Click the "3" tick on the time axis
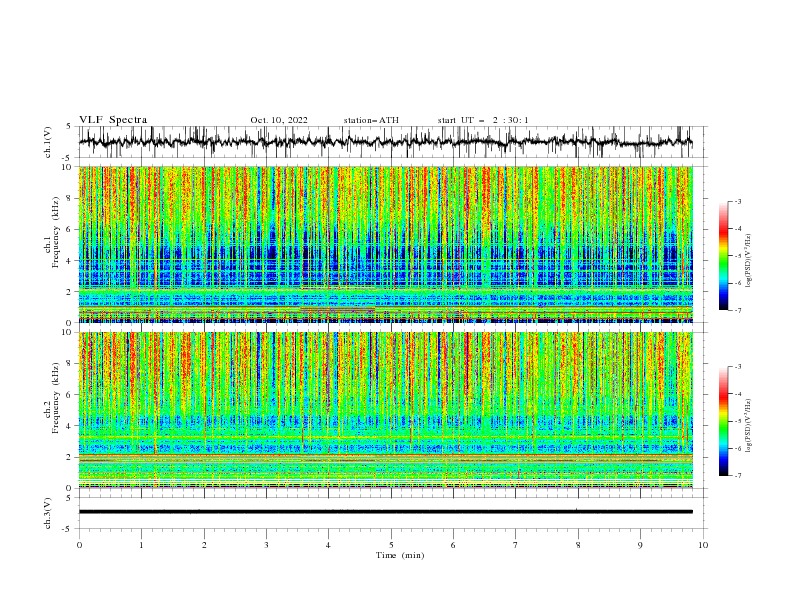Image resolution: width=792 pixels, height=612 pixels. point(266,545)
